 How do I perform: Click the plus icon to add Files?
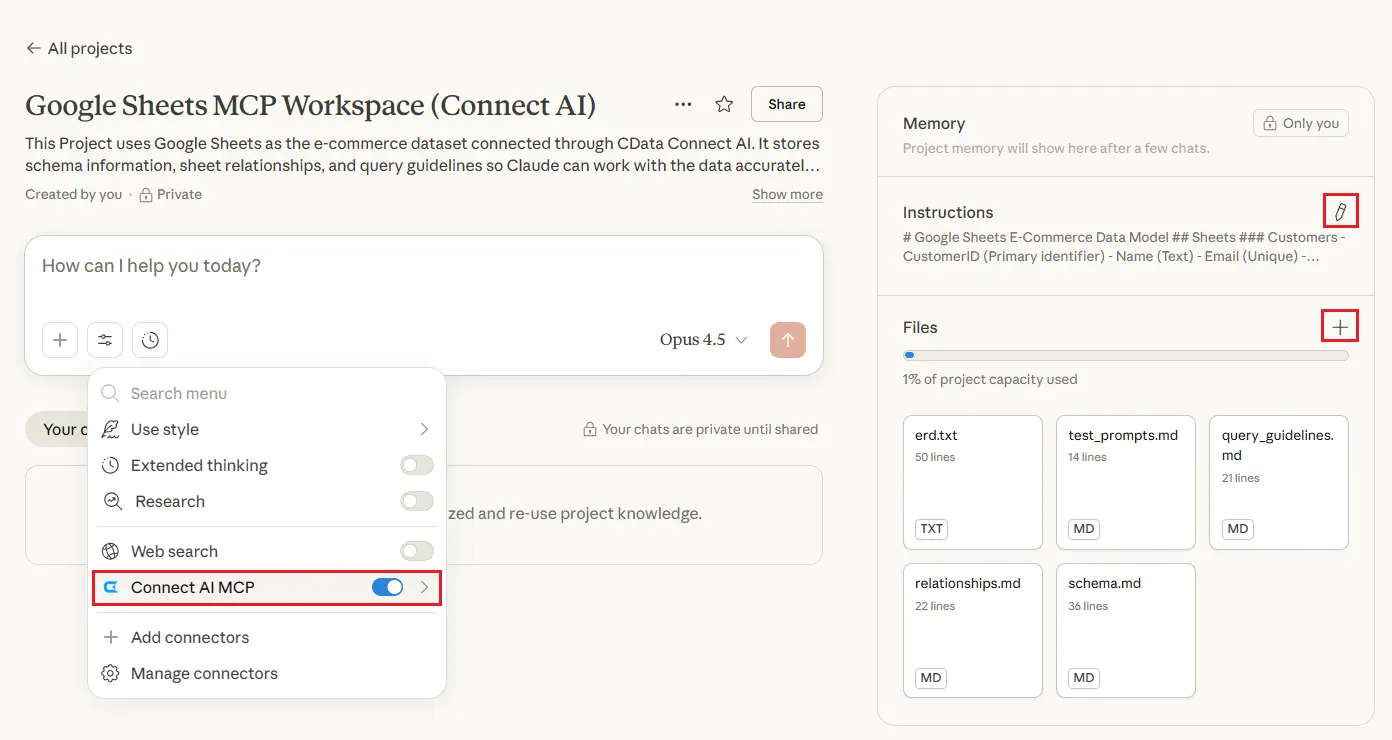1340,327
